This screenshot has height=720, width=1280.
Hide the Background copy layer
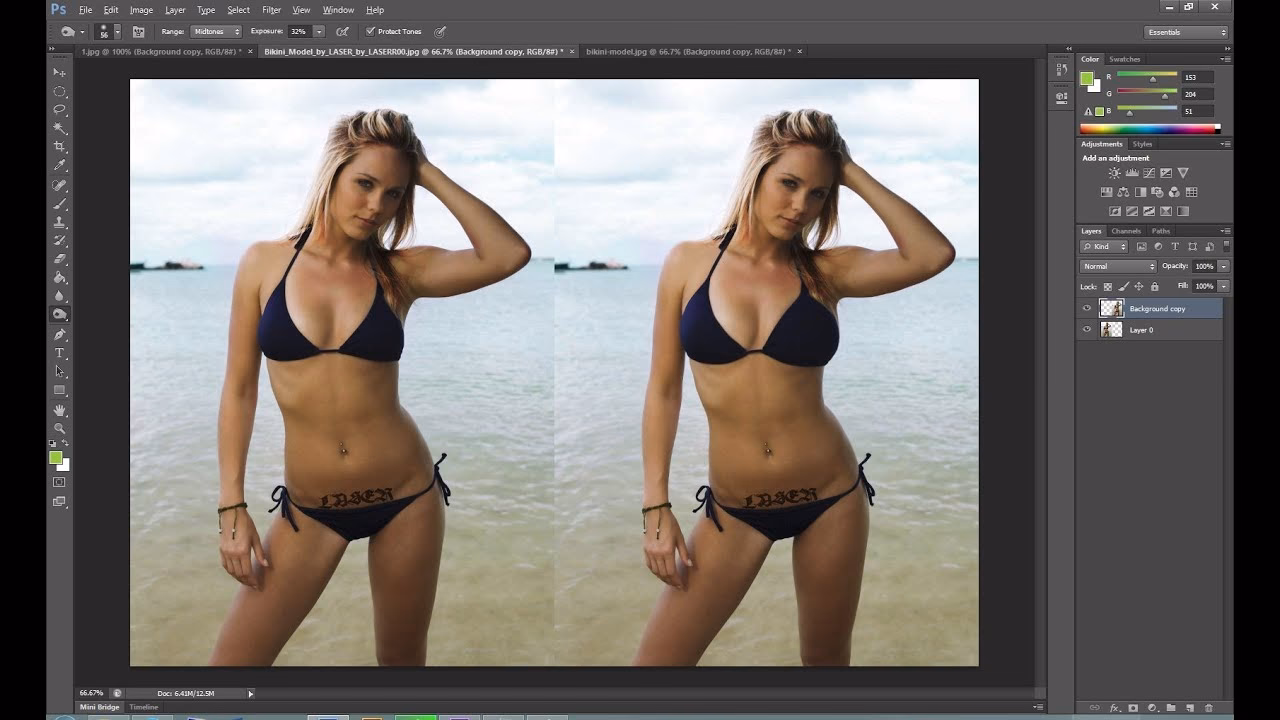click(x=1086, y=308)
